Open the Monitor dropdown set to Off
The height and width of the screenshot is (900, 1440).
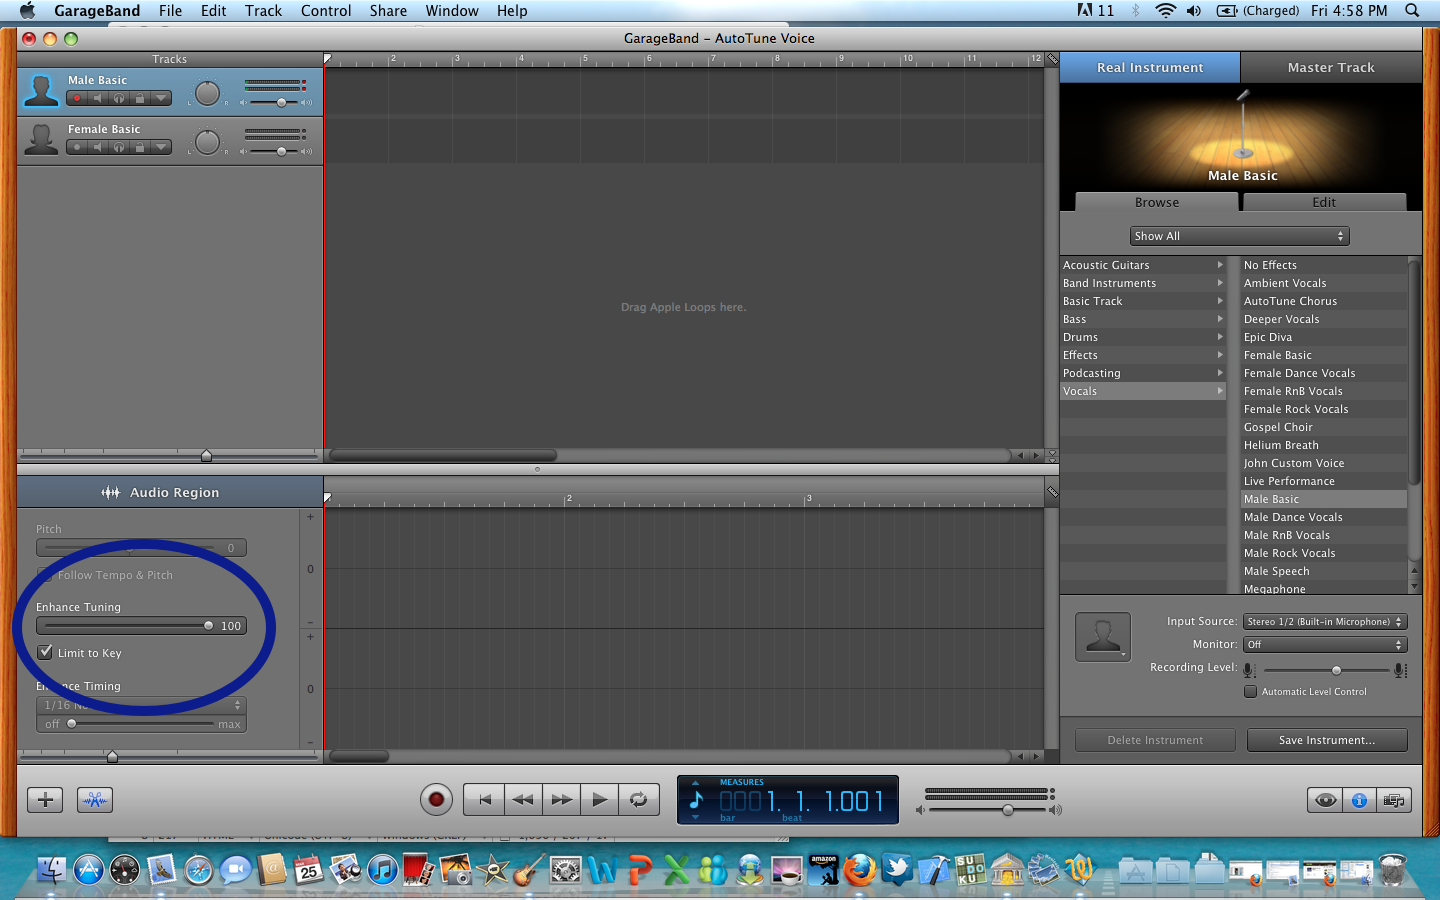1325,644
